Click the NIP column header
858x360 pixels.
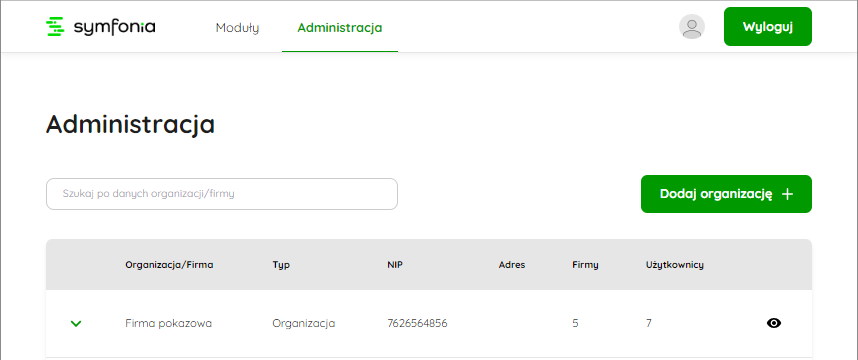(x=395, y=265)
